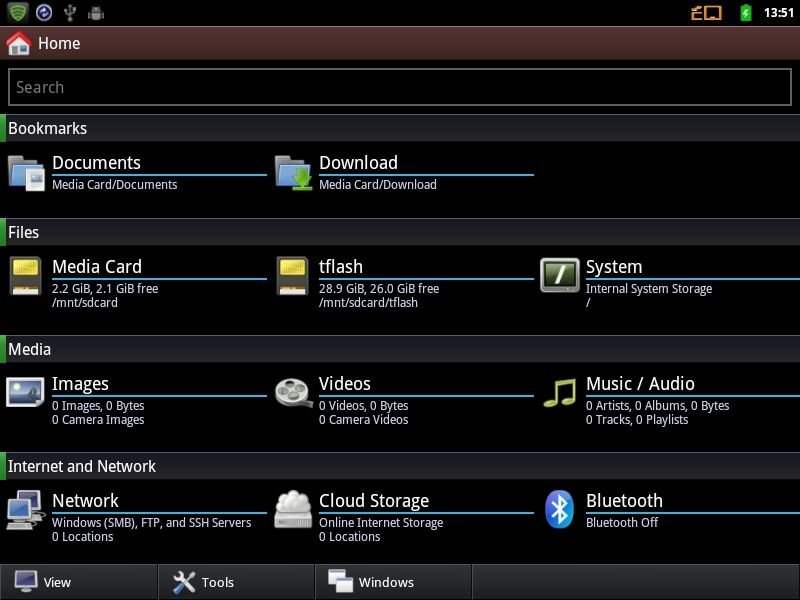Open the System storage terminal icon
The height and width of the screenshot is (600, 800).
tap(560, 275)
